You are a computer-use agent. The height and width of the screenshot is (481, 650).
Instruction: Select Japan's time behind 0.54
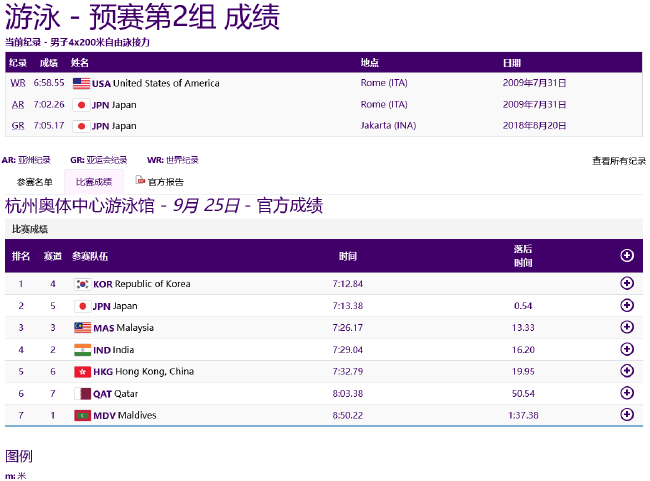pyautogui.click(x=523, y=306)
